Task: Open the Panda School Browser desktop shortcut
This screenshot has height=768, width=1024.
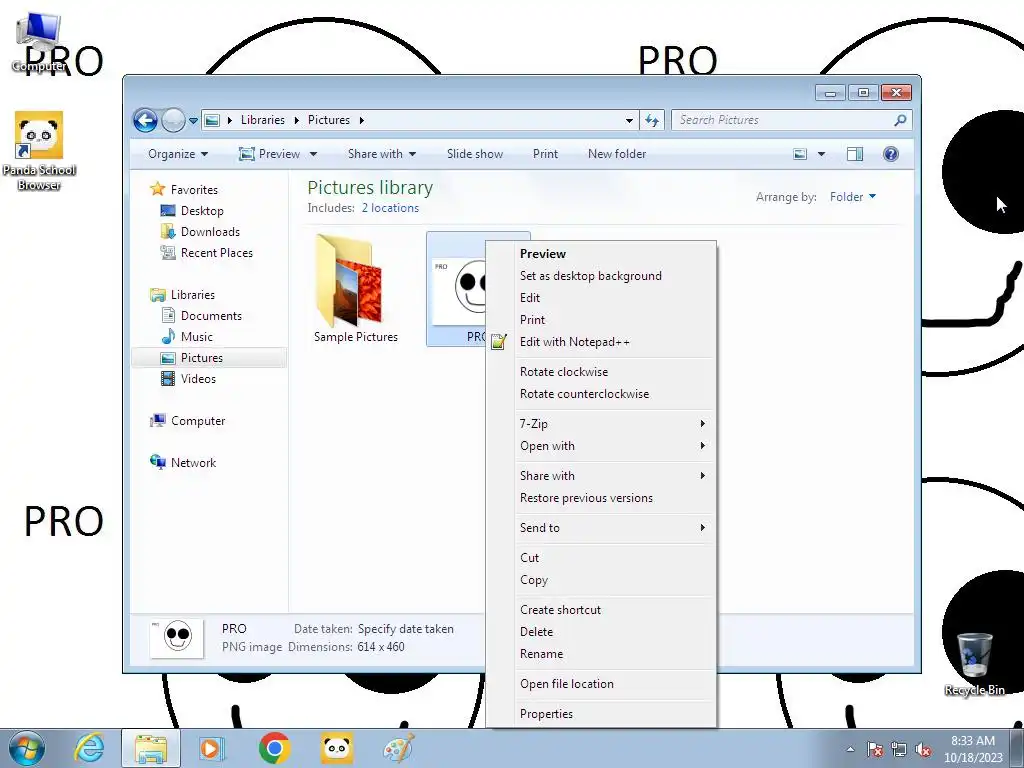Action: [x=39, y=152]
